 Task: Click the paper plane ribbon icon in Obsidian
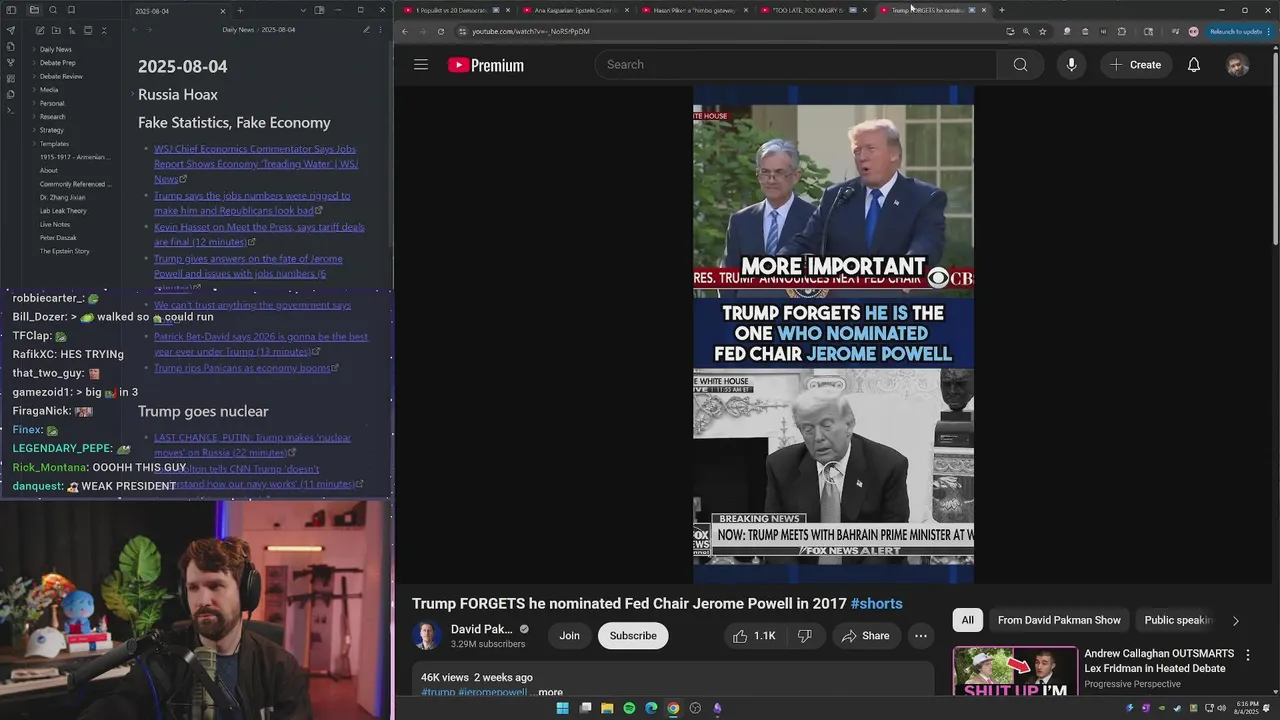[11, 30]
